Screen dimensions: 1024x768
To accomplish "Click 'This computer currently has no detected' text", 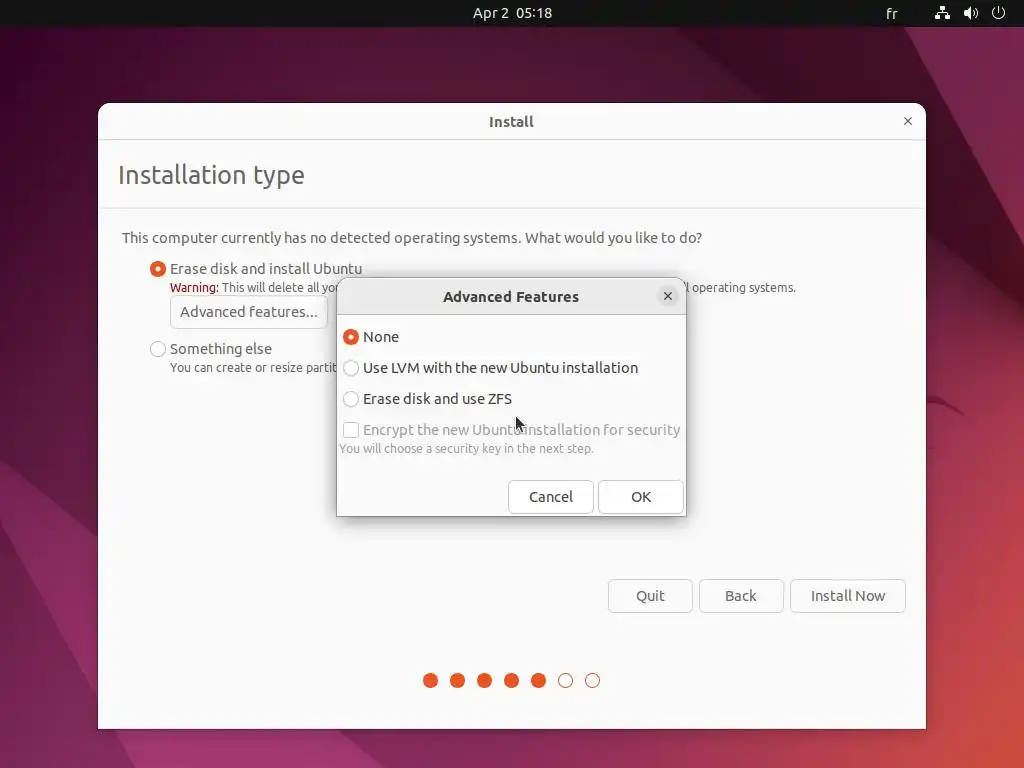I will tap(412, 238).
